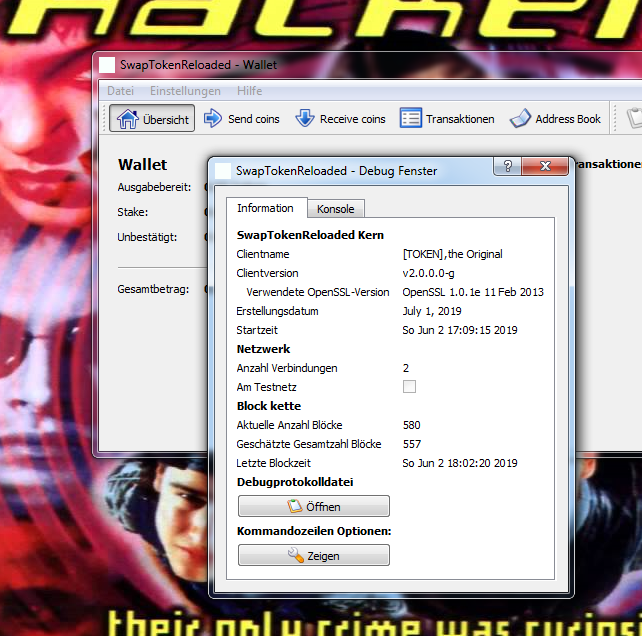The image size is (642, 637).
Task: Click the OpenSSL 1.0.1e version text
Action: click(473, 292)
